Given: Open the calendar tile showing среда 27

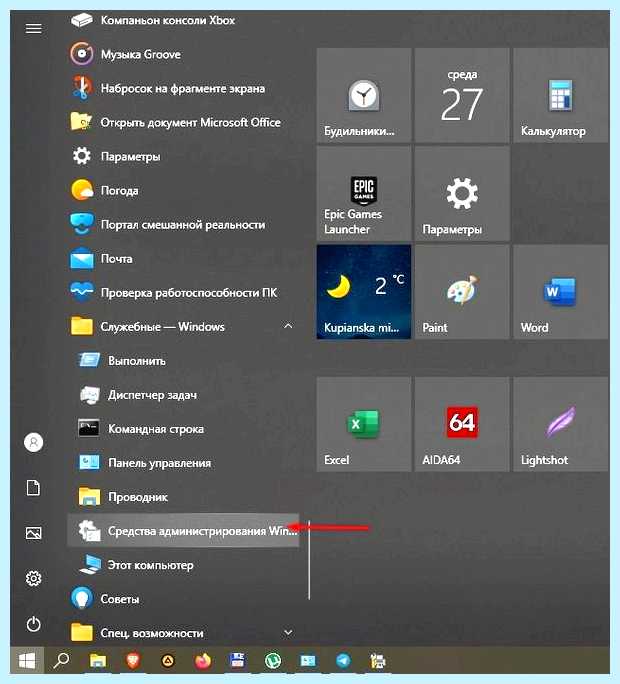Looking at the screenshot, I should [462, 95].
